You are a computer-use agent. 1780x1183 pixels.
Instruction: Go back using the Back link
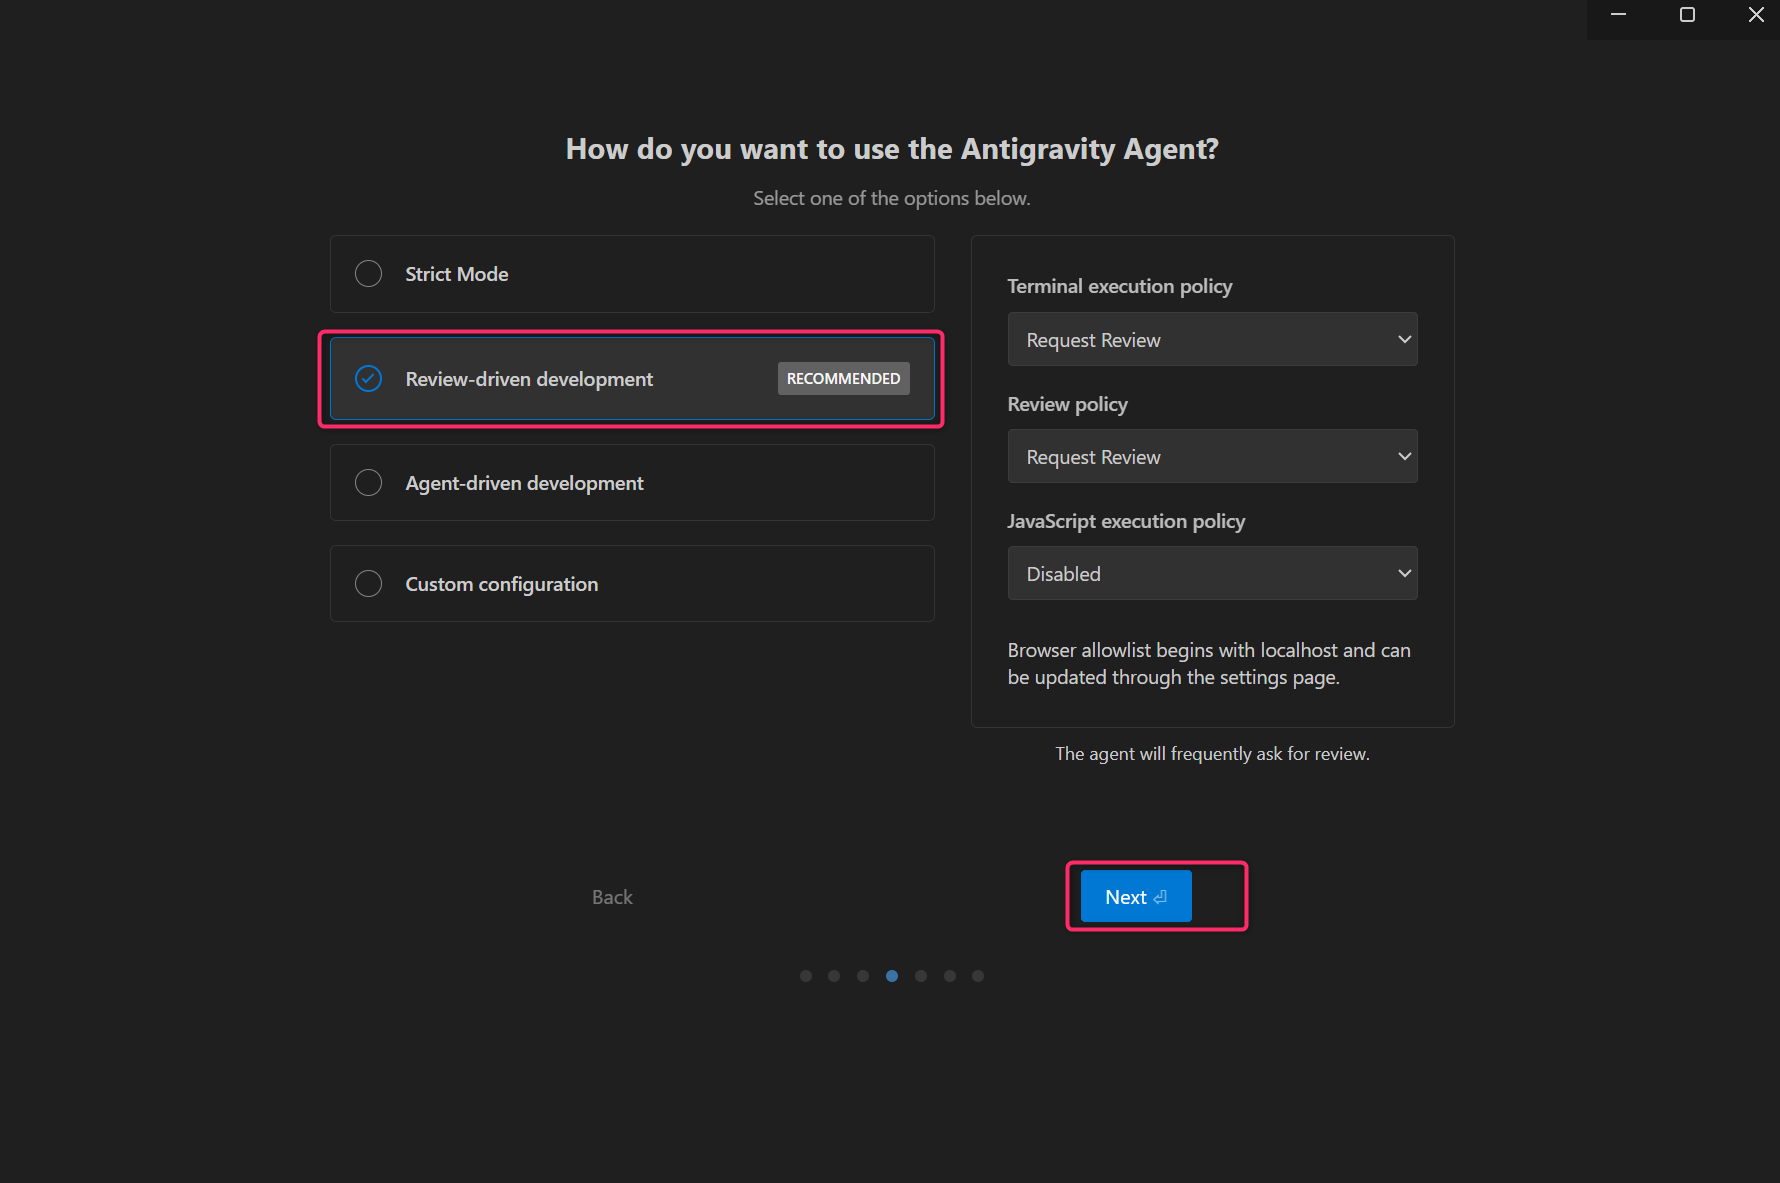612,897
